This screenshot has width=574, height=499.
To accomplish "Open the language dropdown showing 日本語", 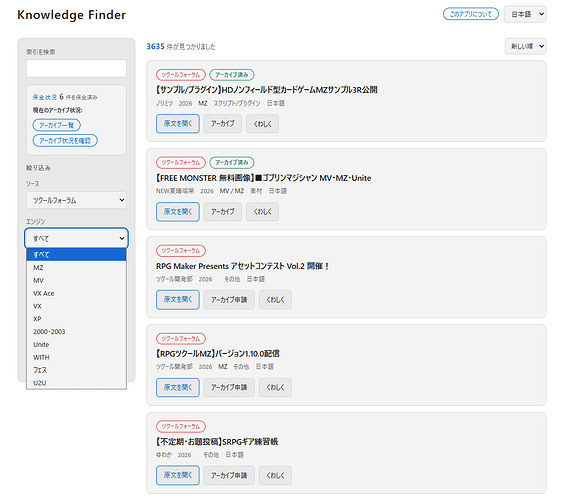I will pyautogui.click(x=525, y=14).
